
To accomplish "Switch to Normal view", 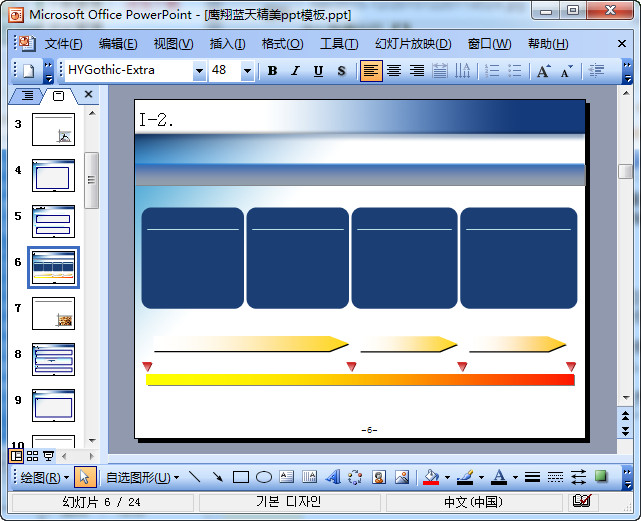I will point(16,456).
